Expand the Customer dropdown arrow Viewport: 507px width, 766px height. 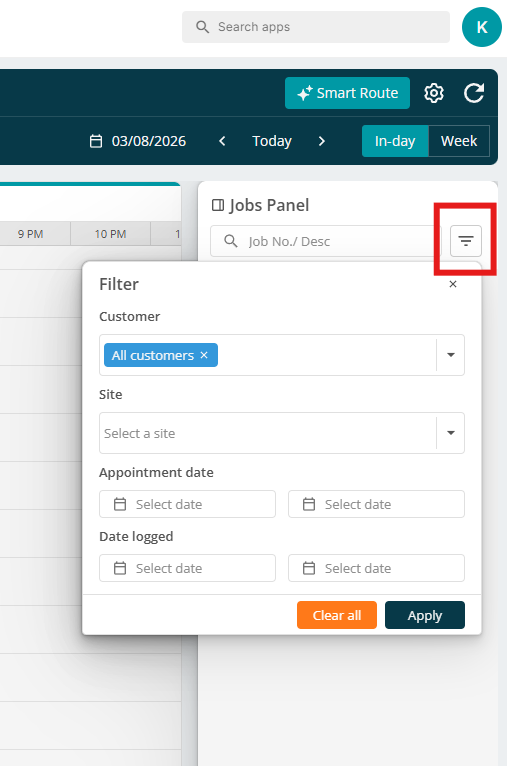point(451,355)
